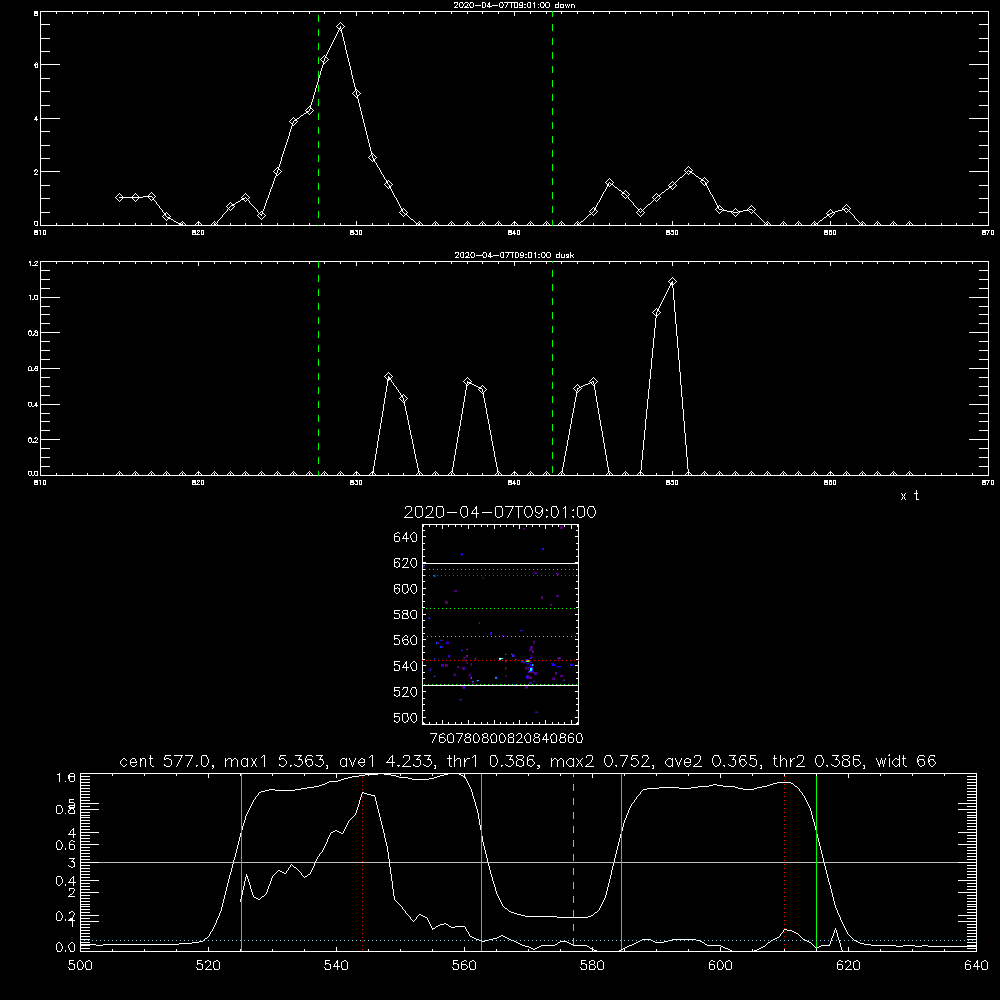
Task: Click the 540 tick label on bottom plot axis
Action: [x=336, y=966]
